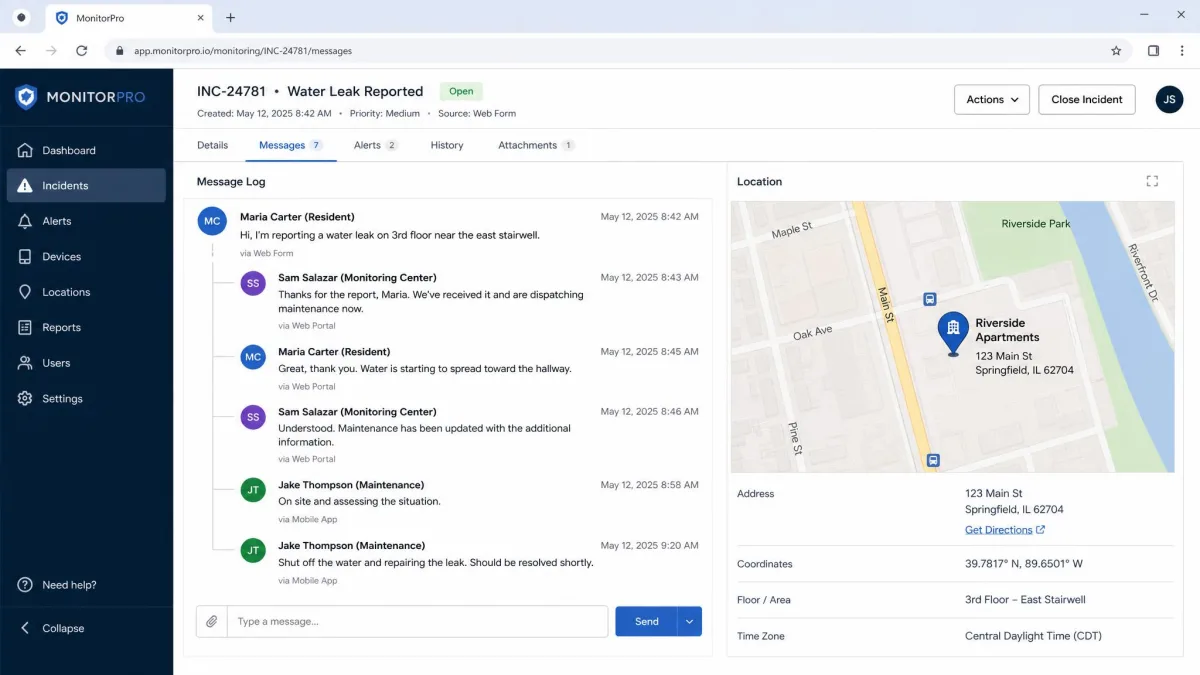Expand the map to fullscreen
The image size is (1200, 675).
tap(1152, 181)
